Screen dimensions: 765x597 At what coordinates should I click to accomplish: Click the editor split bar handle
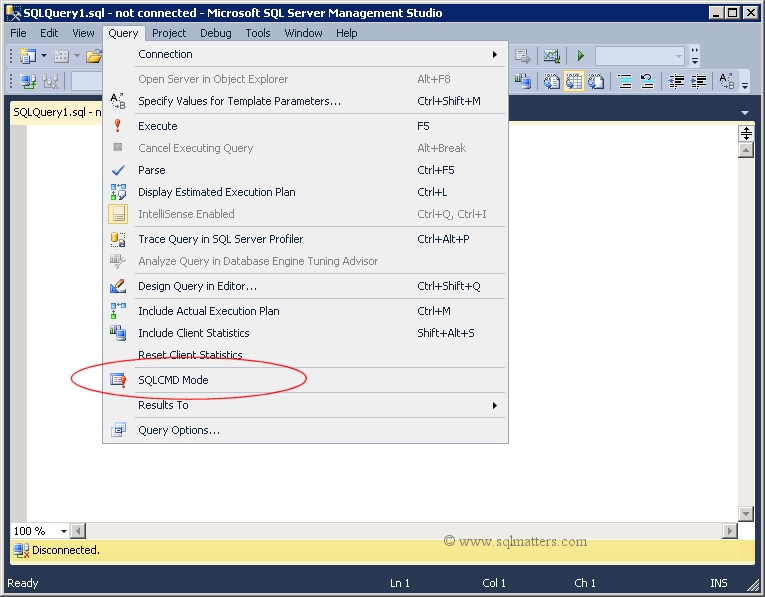(746, 134)
